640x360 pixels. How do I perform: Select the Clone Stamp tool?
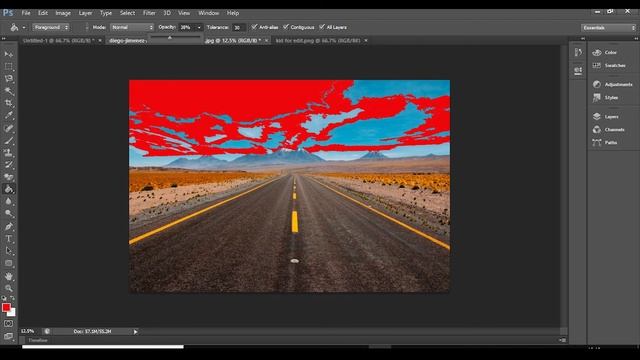click(9, 153)
